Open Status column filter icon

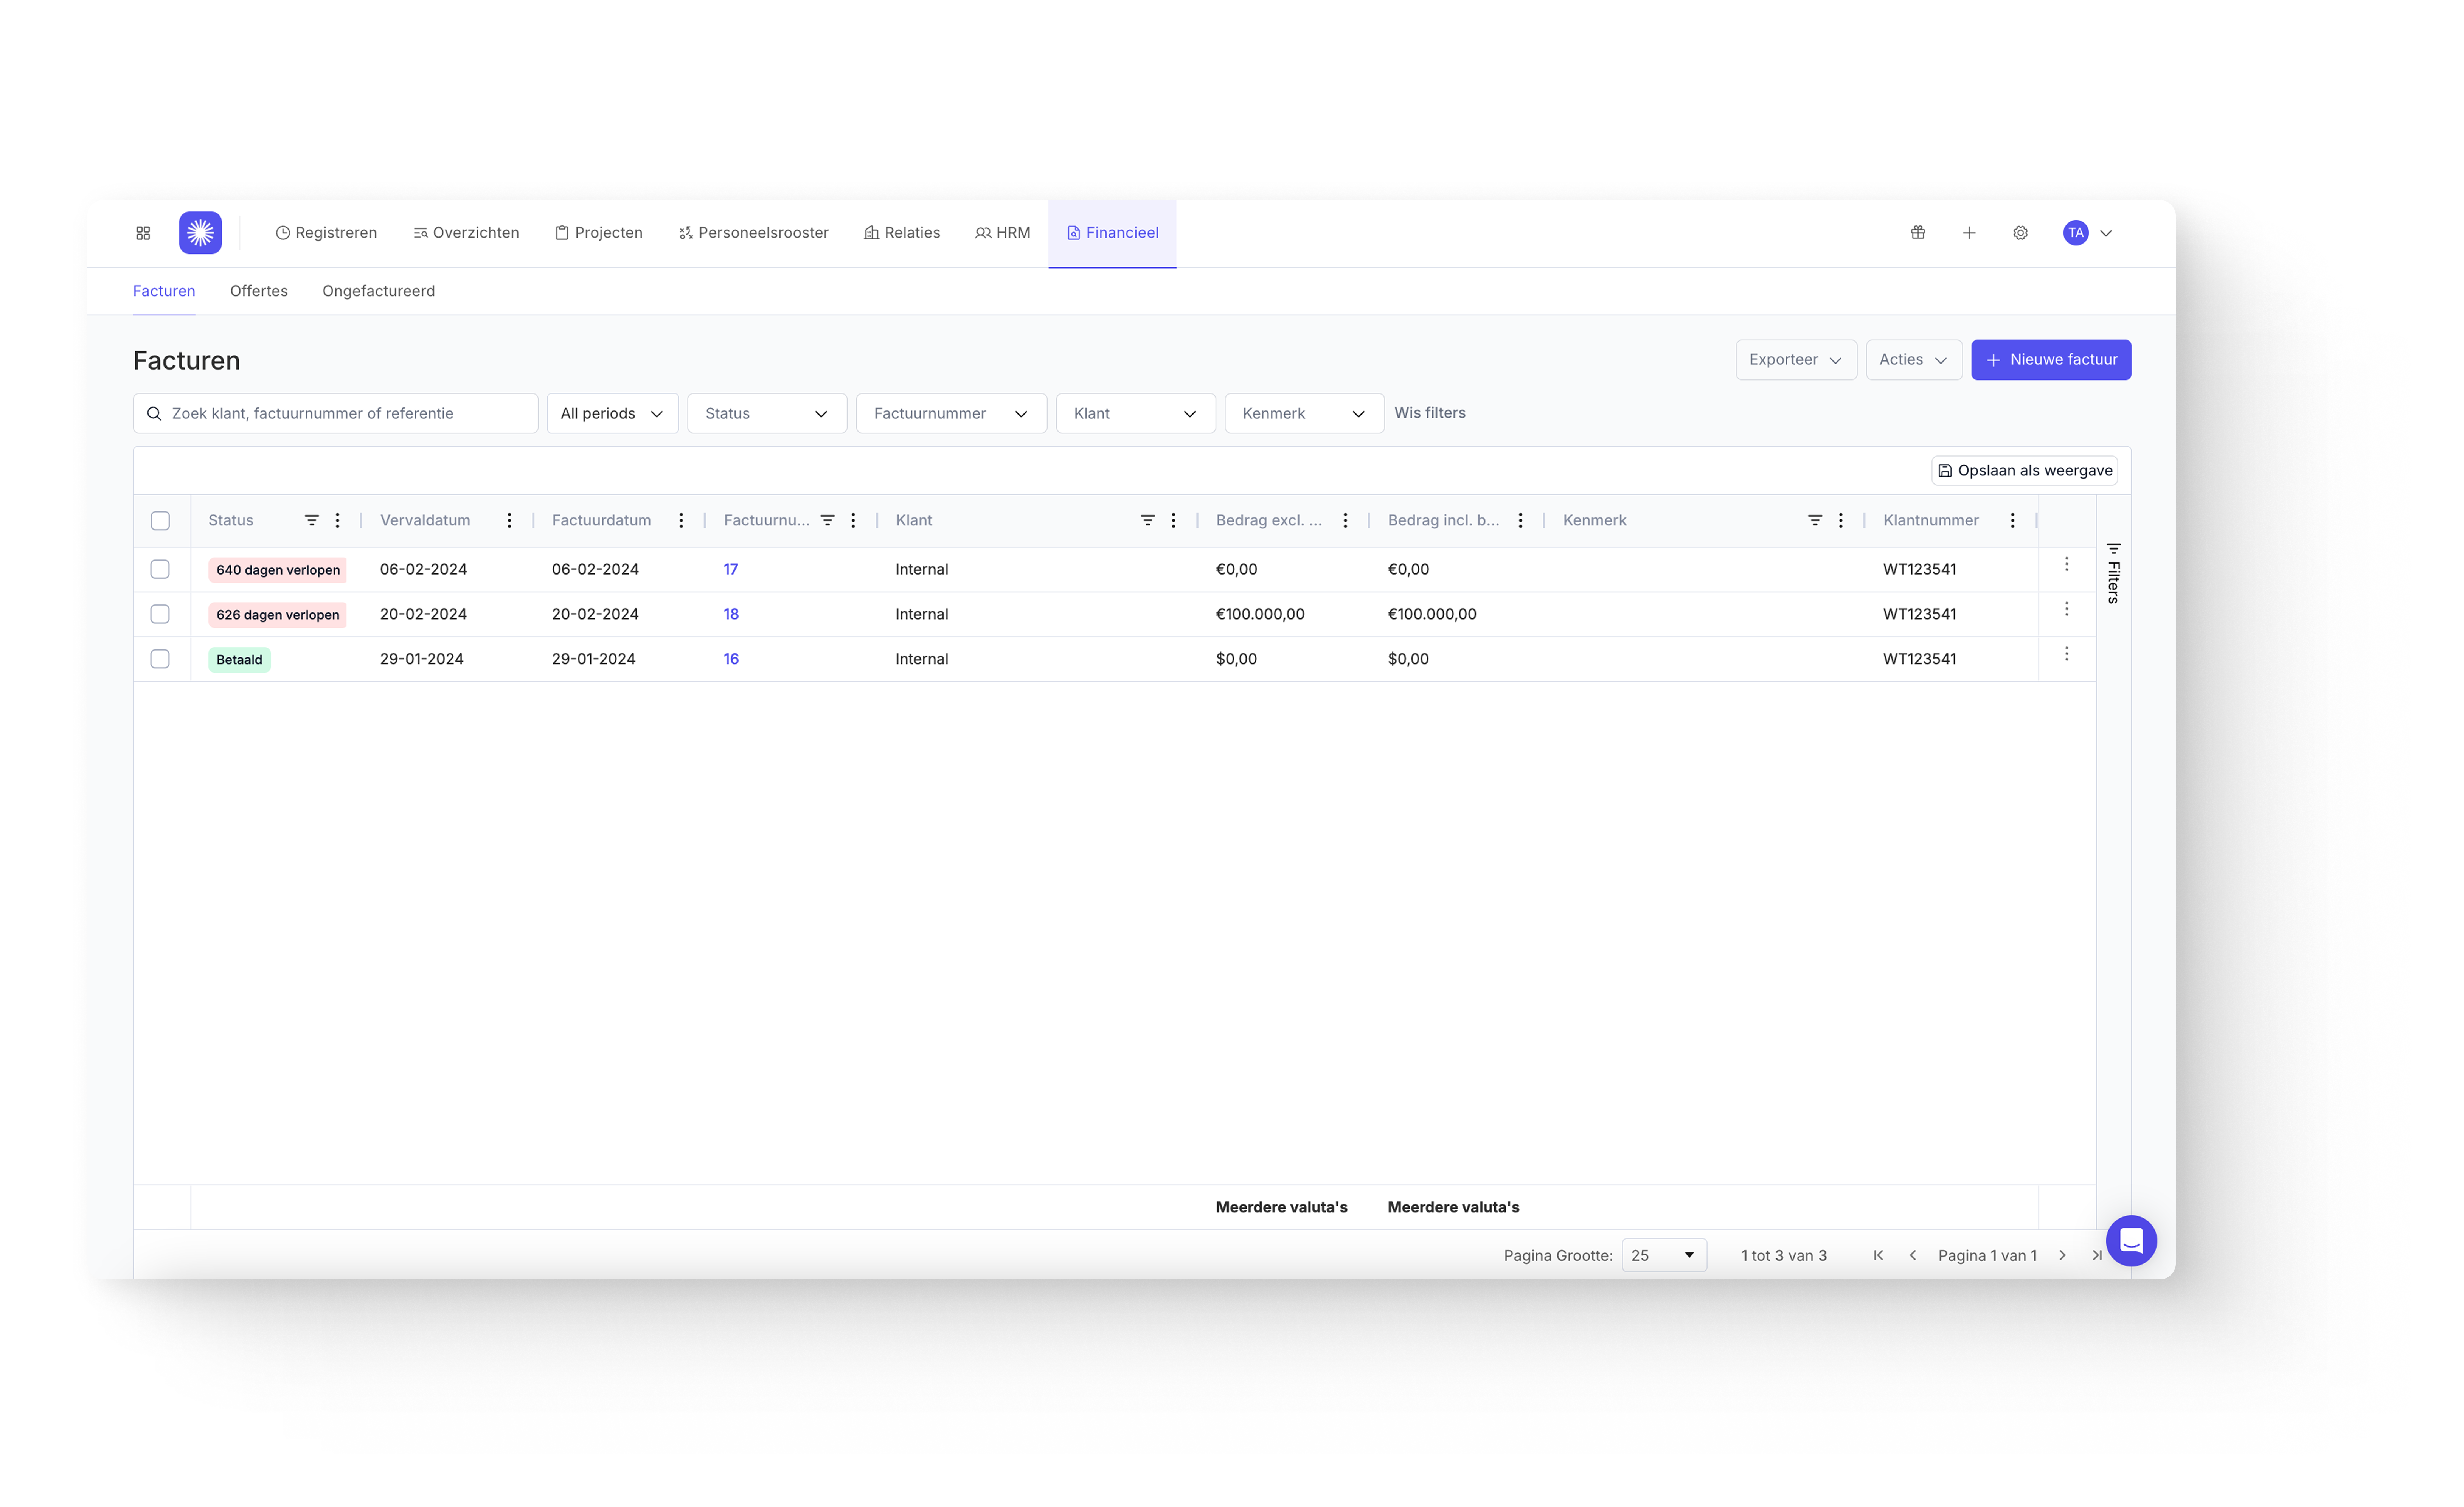coord(312,520)
